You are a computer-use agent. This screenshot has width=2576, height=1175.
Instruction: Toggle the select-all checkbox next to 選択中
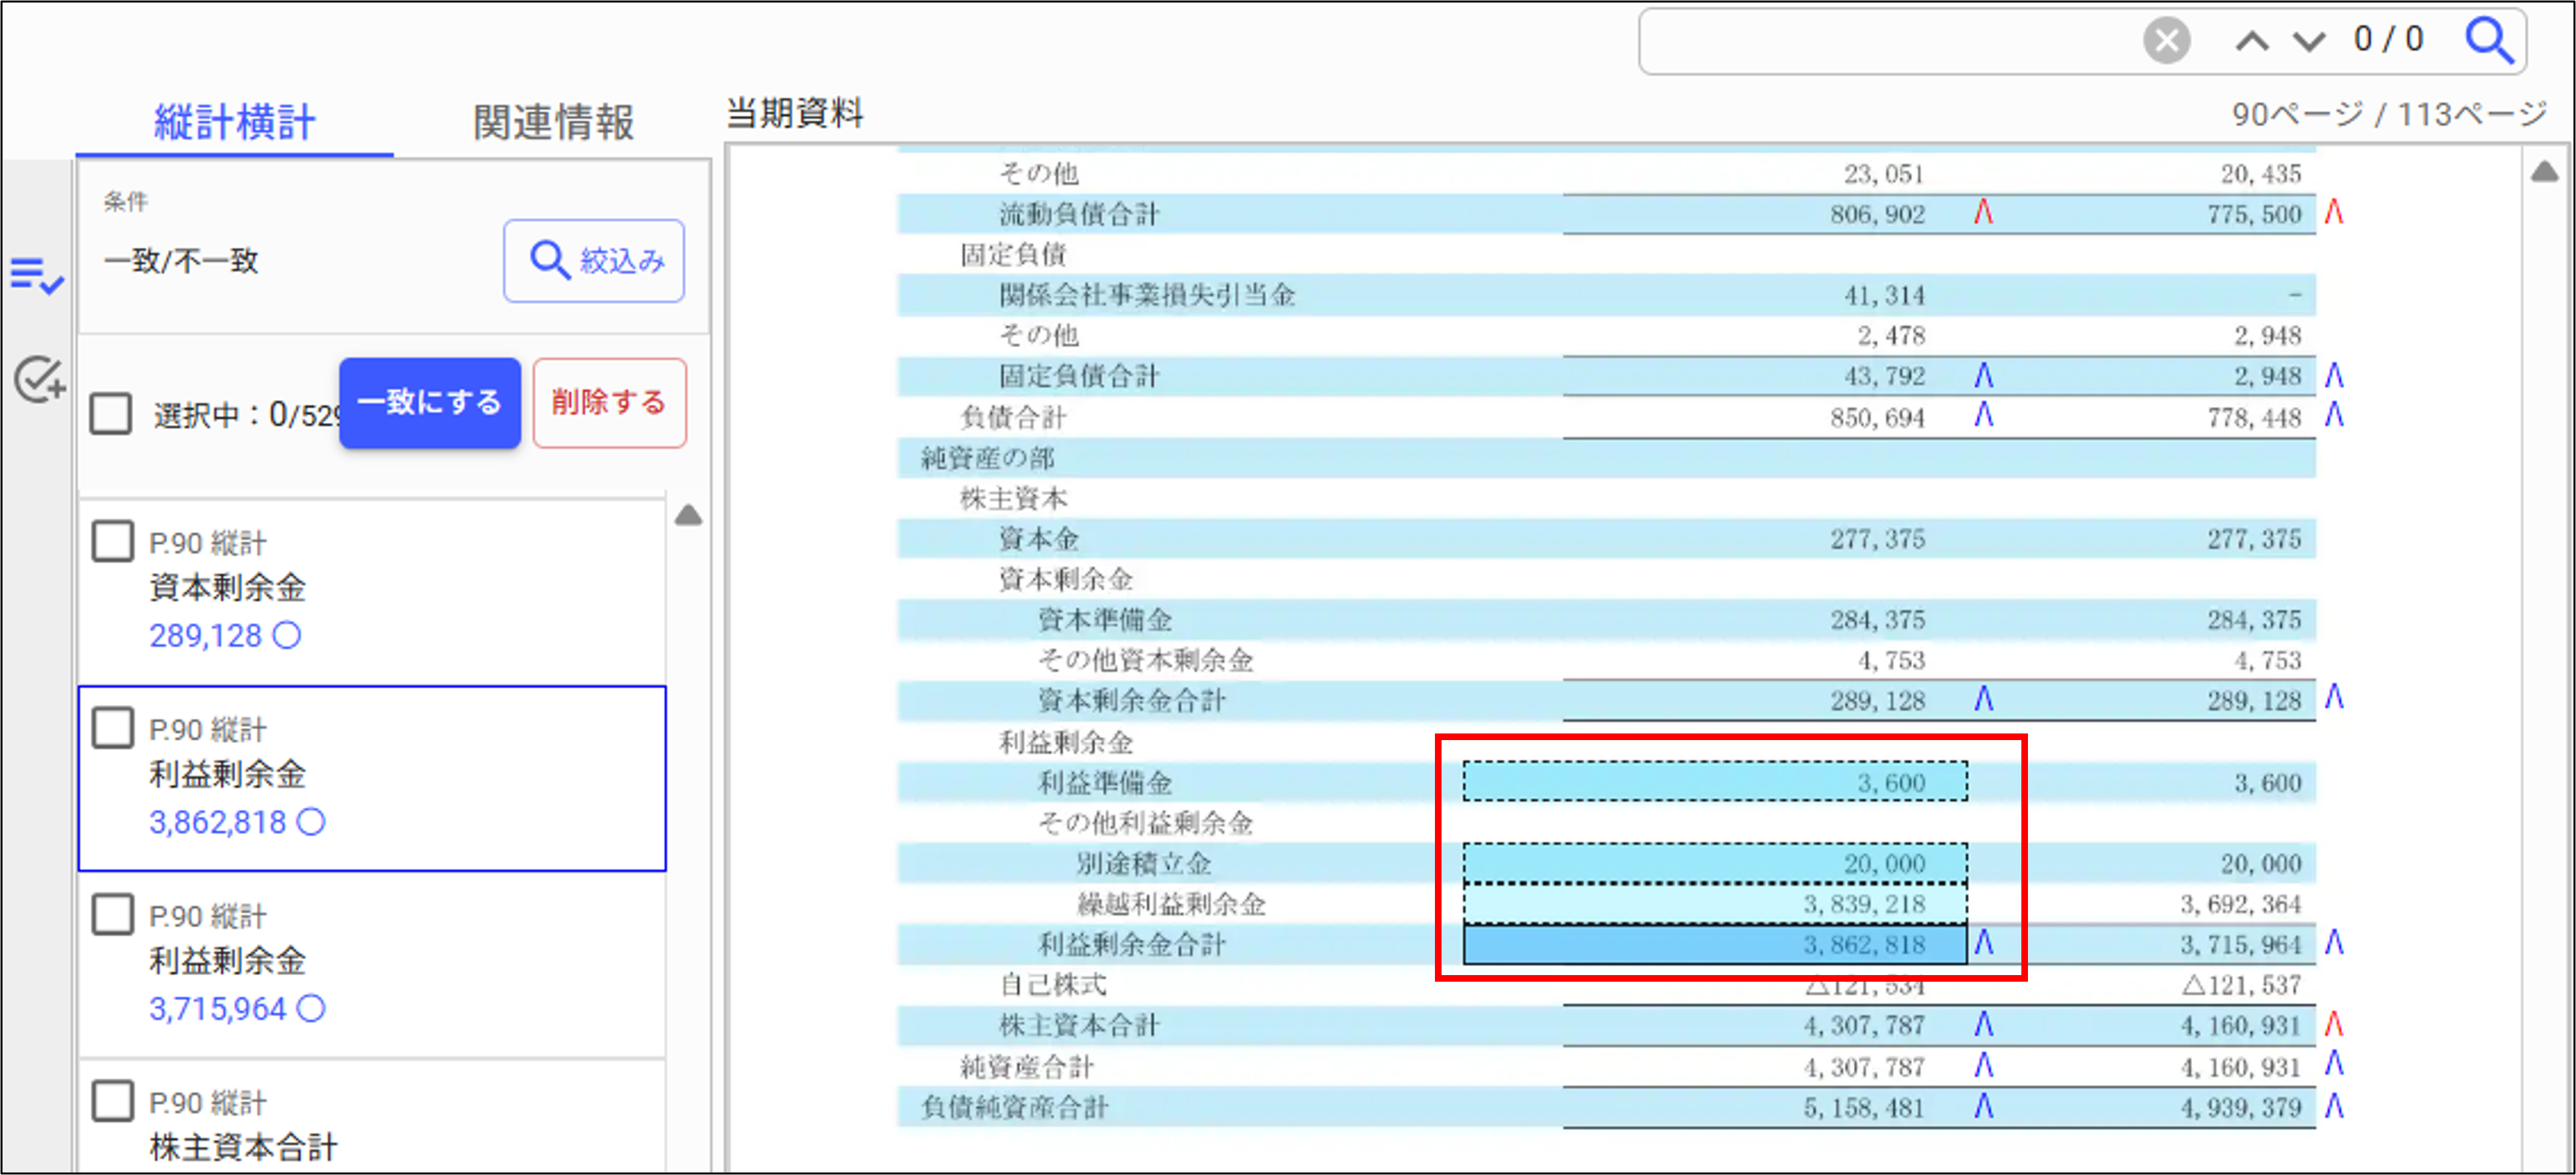(x=111, y=413)
